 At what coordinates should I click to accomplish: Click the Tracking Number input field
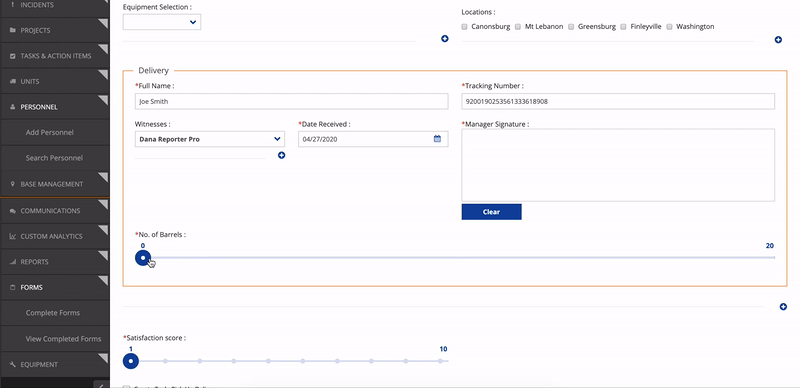[618, 101]
